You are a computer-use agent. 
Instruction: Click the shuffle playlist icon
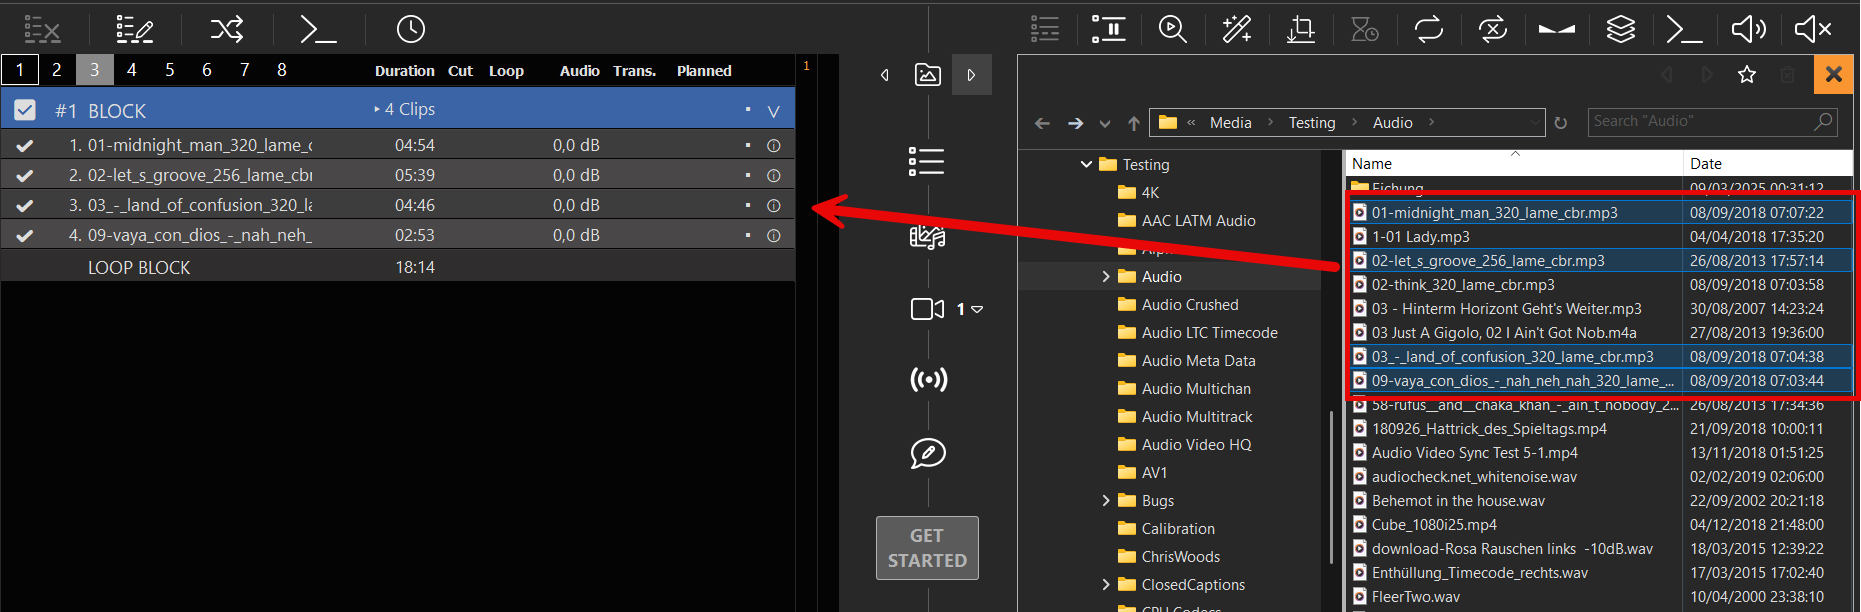(227, 29)
